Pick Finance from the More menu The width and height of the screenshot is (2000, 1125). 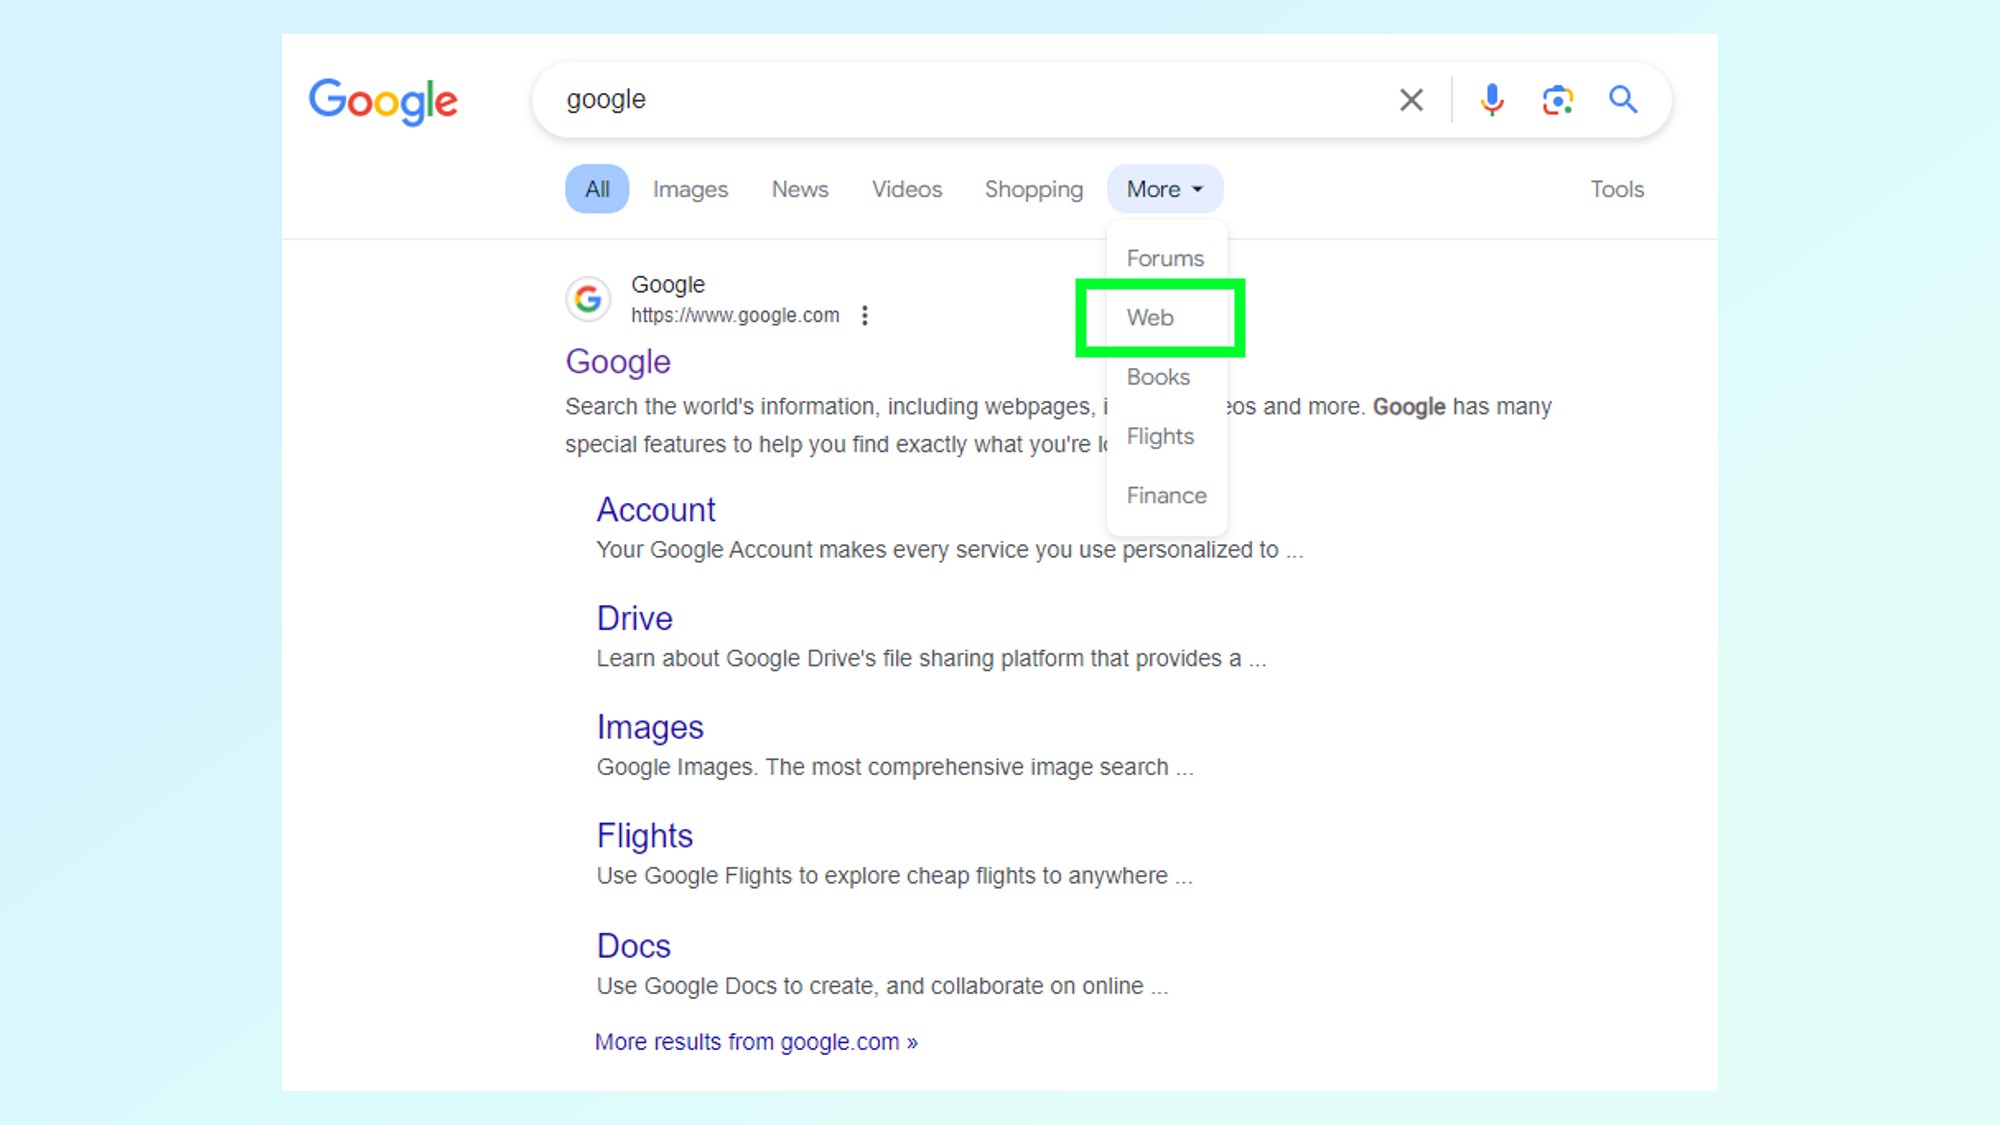tap(1165, 495)
